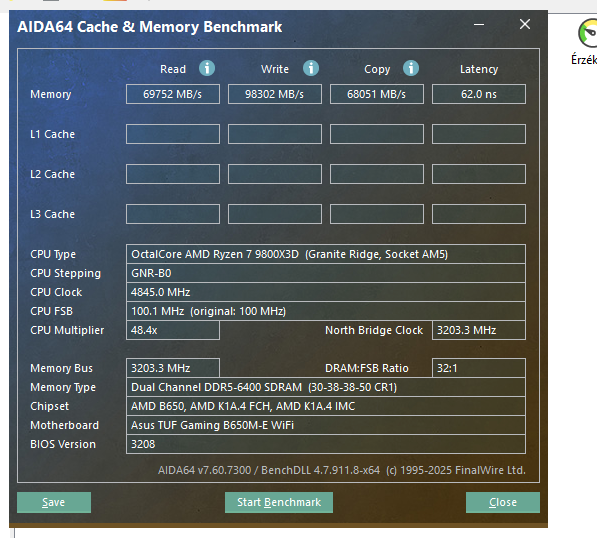The image size is (597, 538).
Task: Click Memory Type value DDR5-6400 SDRAM
Action: coord(326,387)
